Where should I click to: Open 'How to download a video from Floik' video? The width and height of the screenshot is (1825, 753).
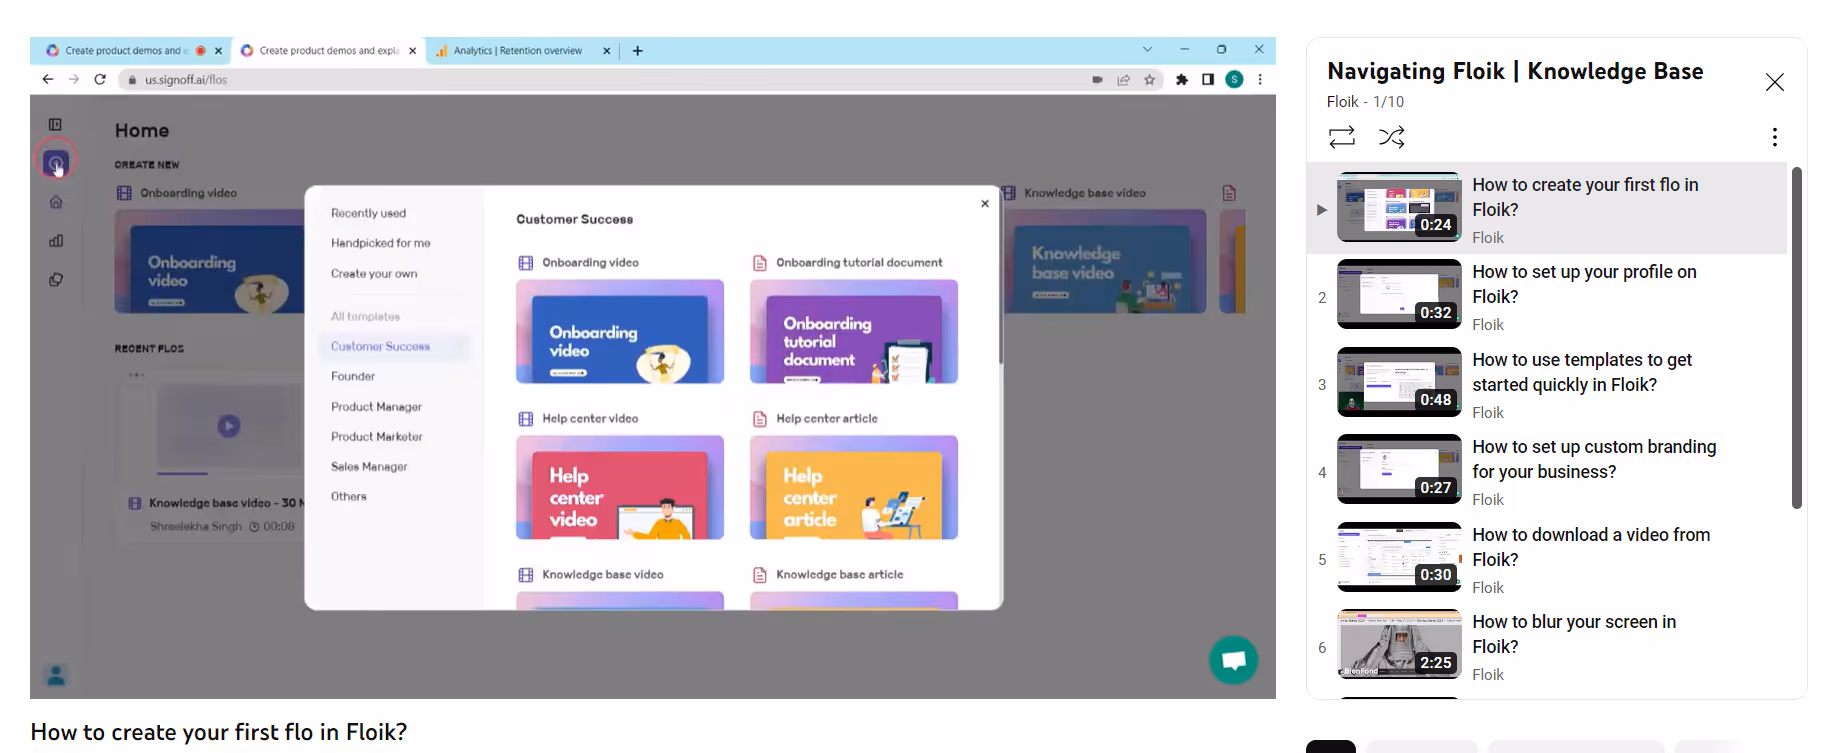(1591, 547)
